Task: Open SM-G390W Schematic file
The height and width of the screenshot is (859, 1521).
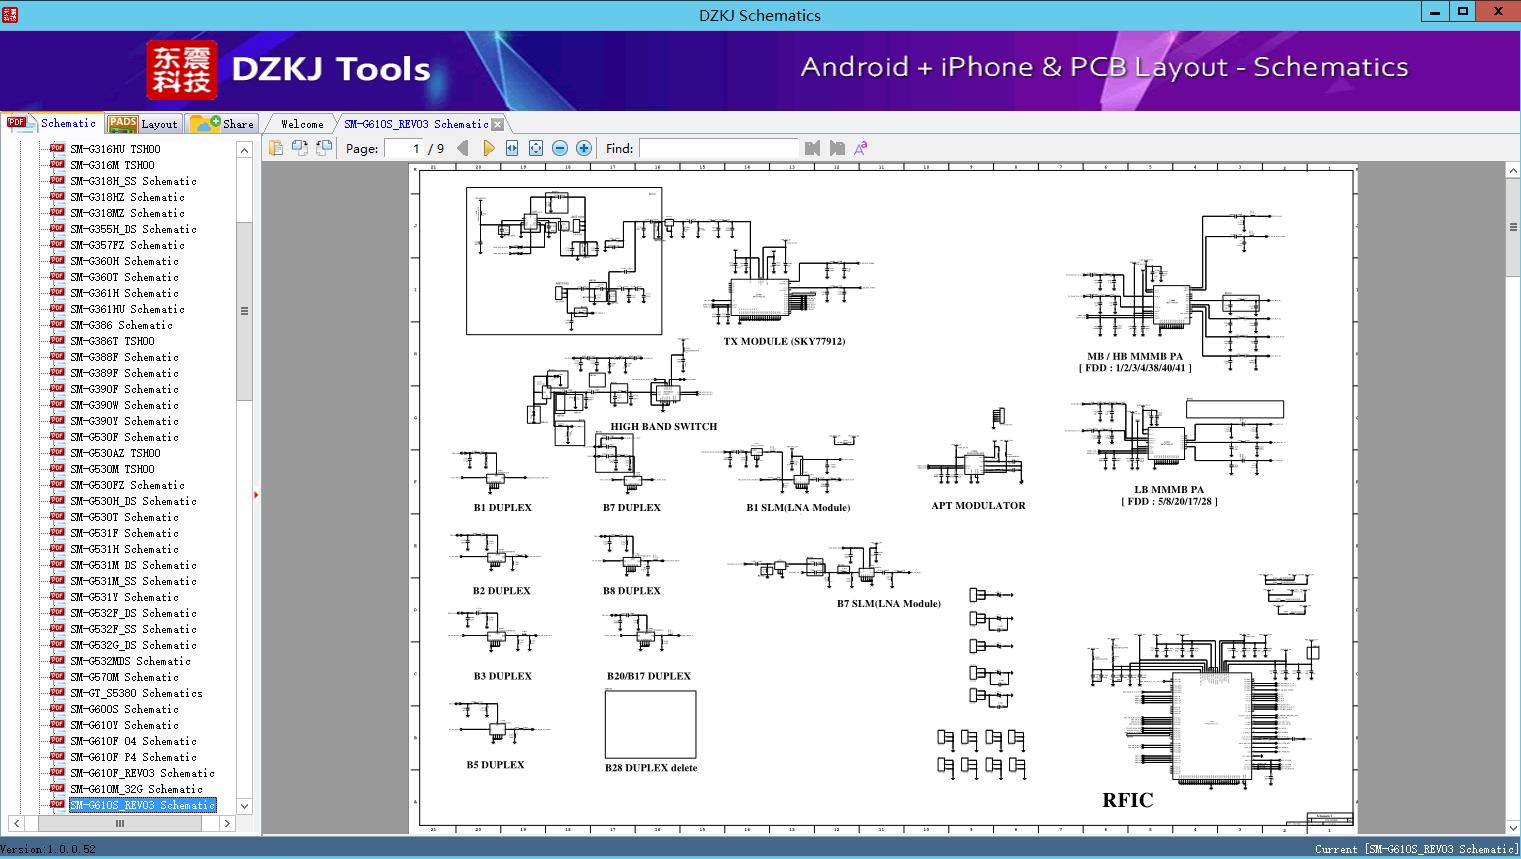Action: [x=124, y=405]
